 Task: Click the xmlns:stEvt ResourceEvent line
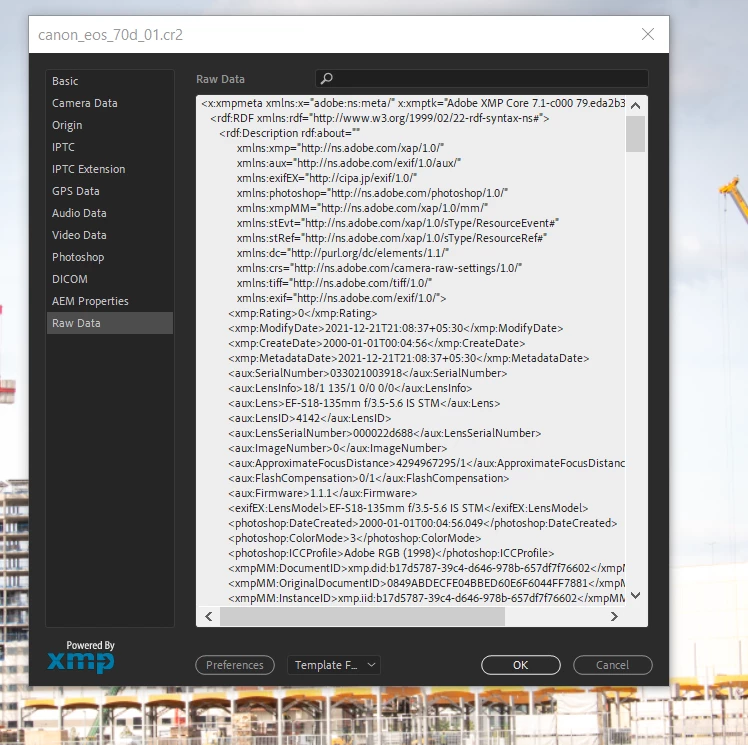[x=398, y=223]
